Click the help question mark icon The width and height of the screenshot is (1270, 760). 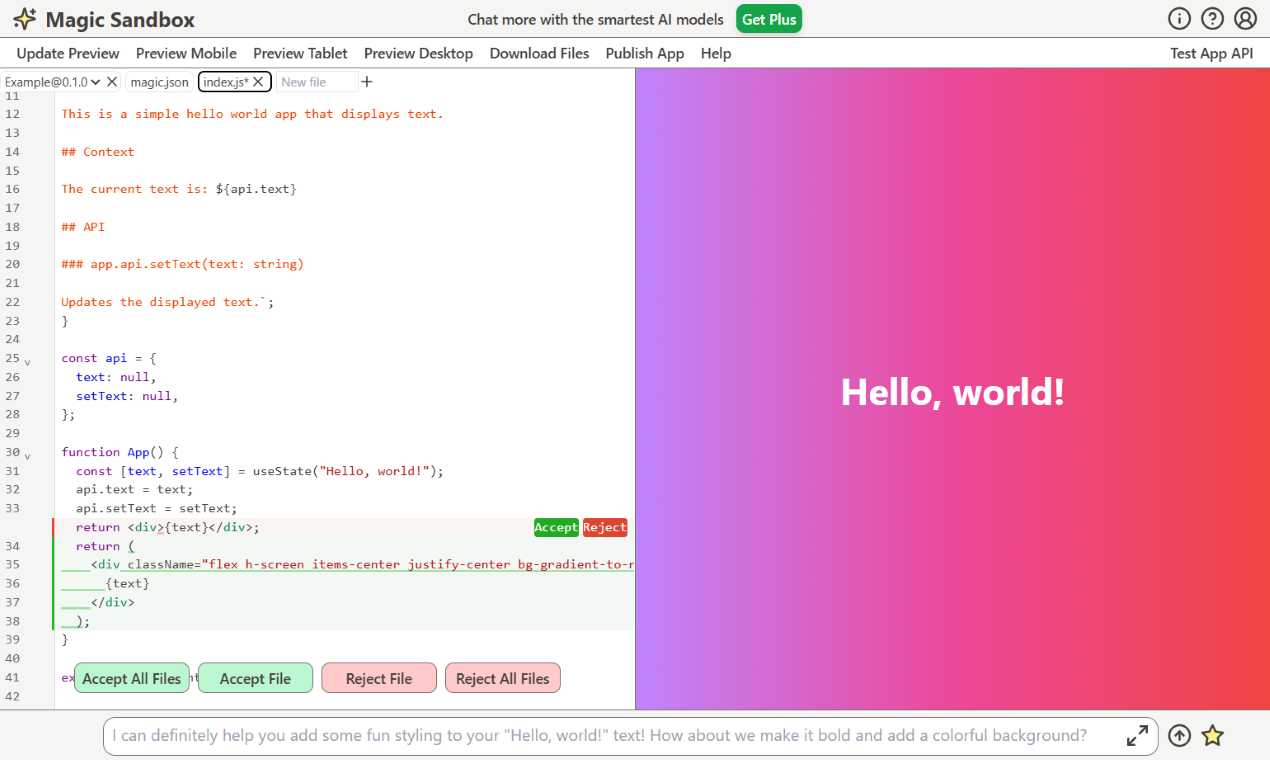(x=1212, y=19)
